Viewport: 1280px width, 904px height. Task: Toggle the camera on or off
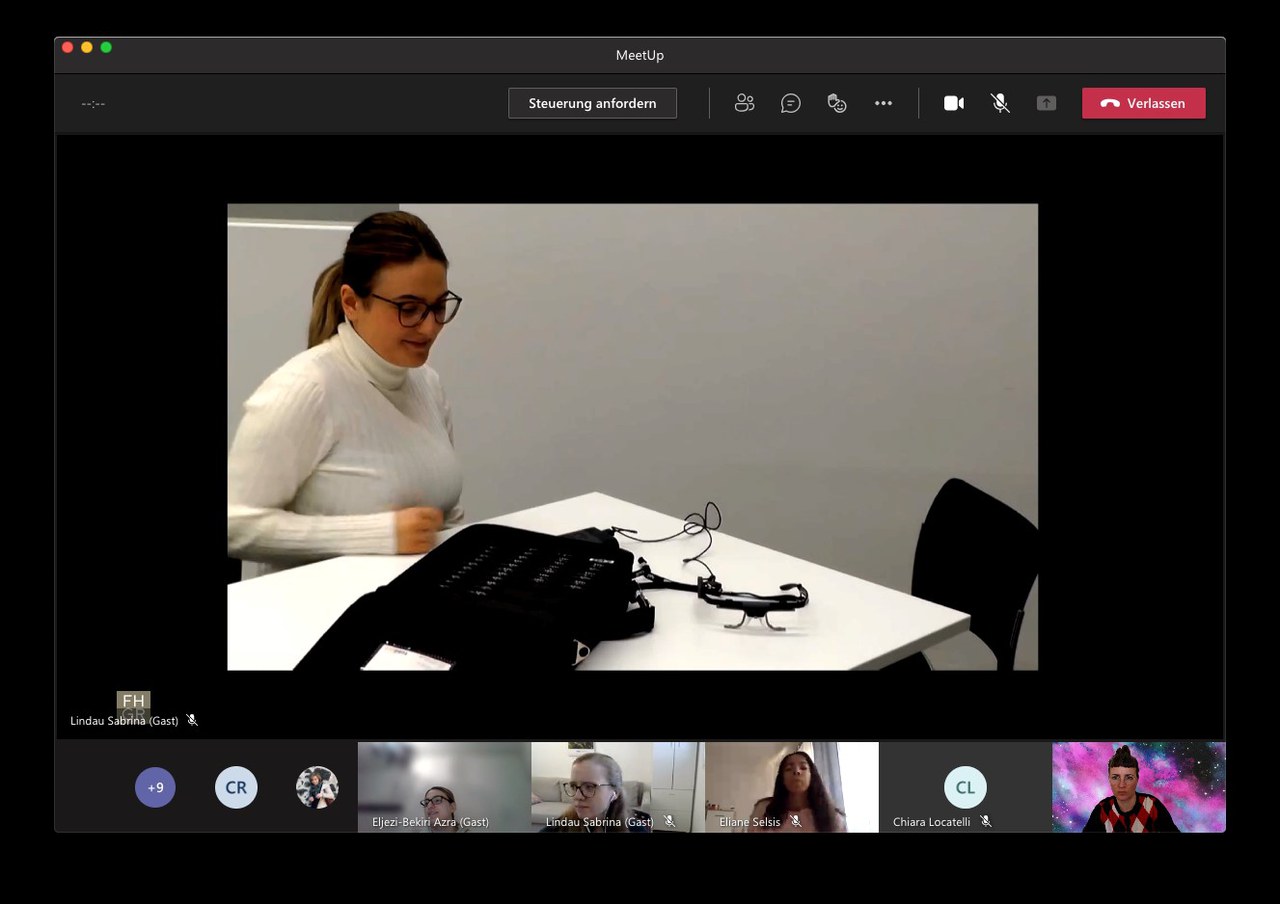[954, 103]
